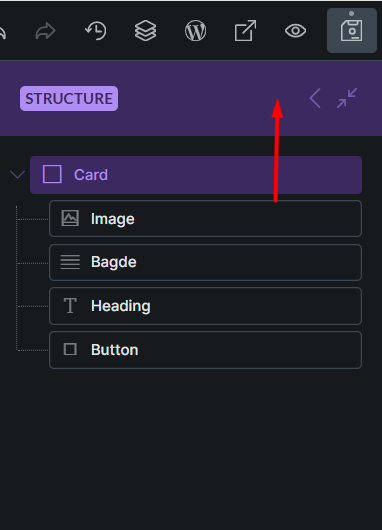Collapse all structure items with arrows icon
This screenshot has height=530, width=382.
click(347, 98)
